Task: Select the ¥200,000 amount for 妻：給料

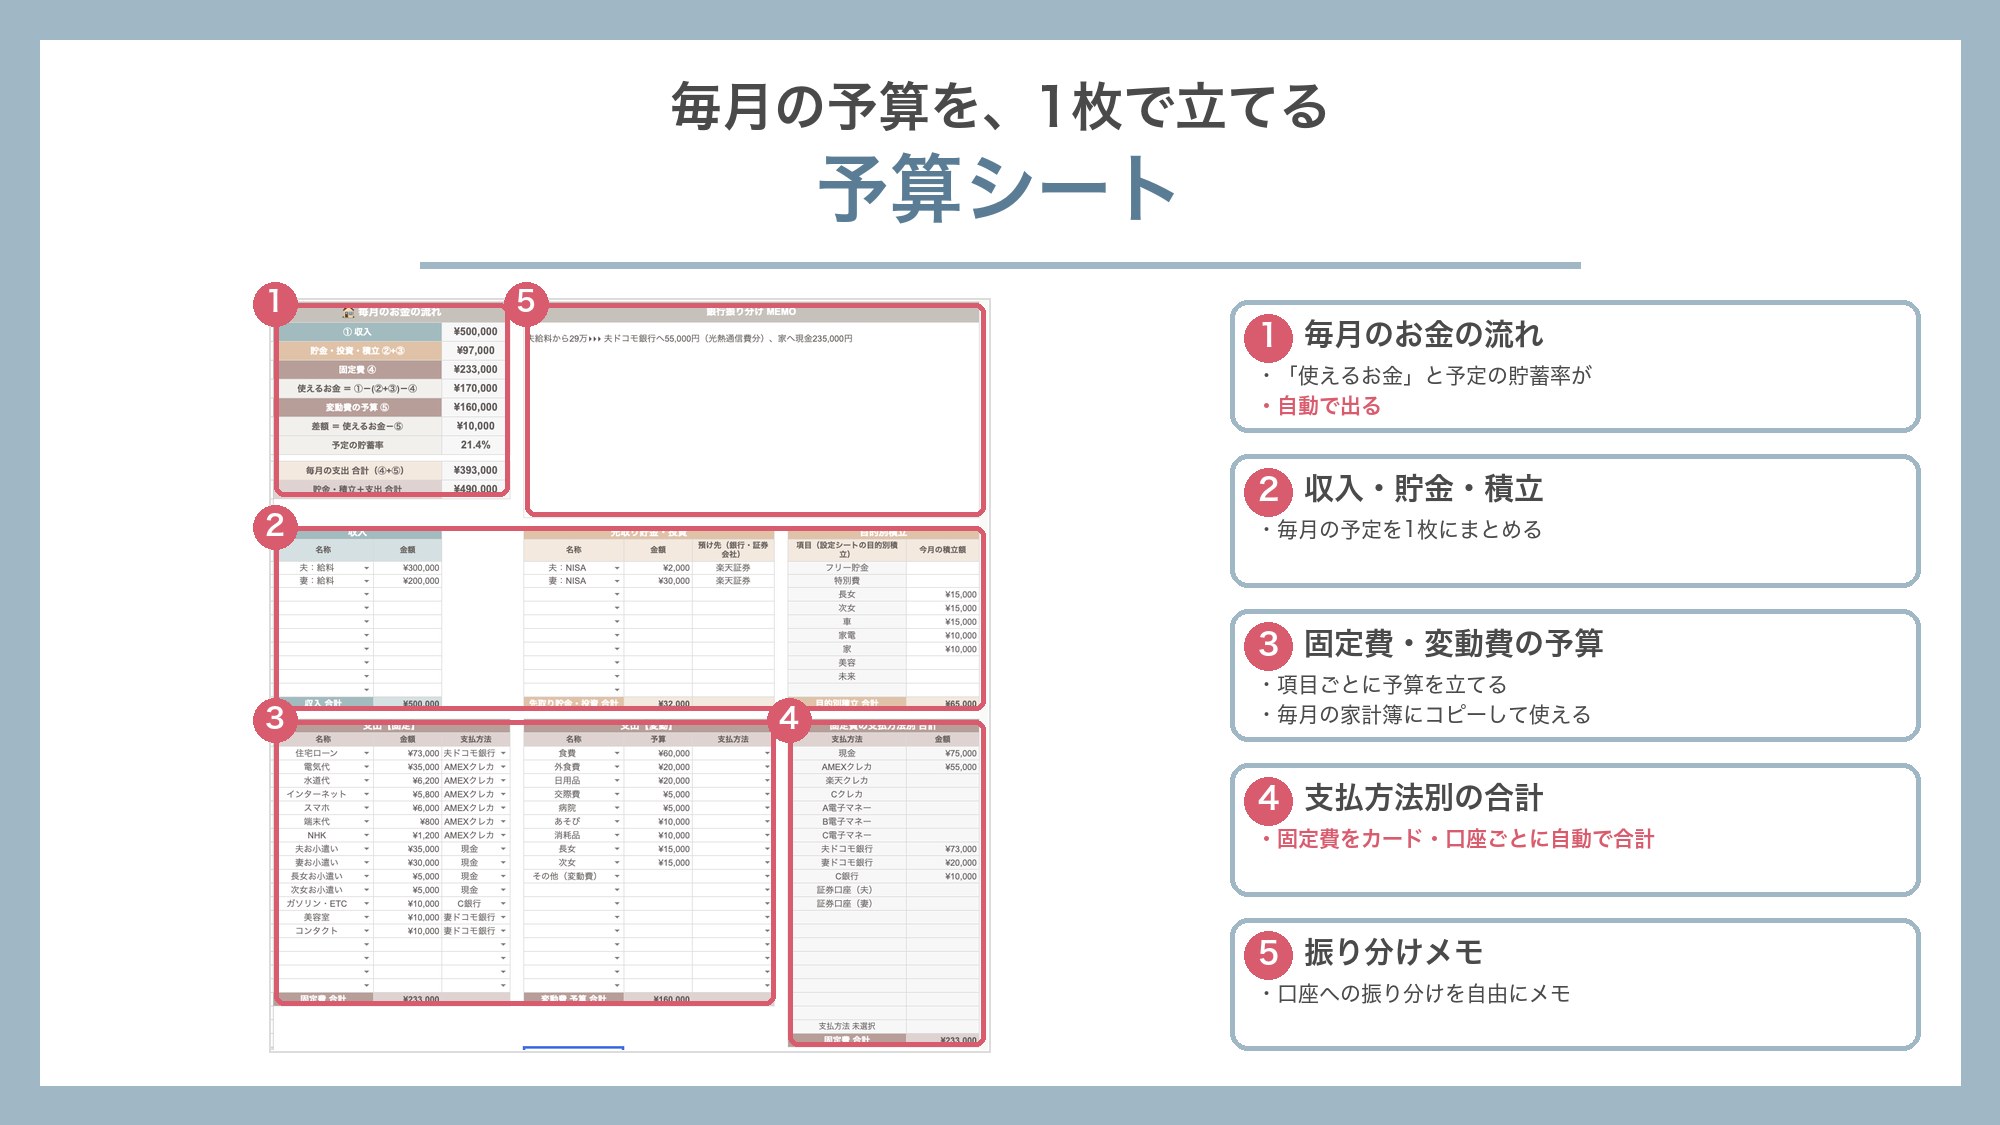Action: 421,581
